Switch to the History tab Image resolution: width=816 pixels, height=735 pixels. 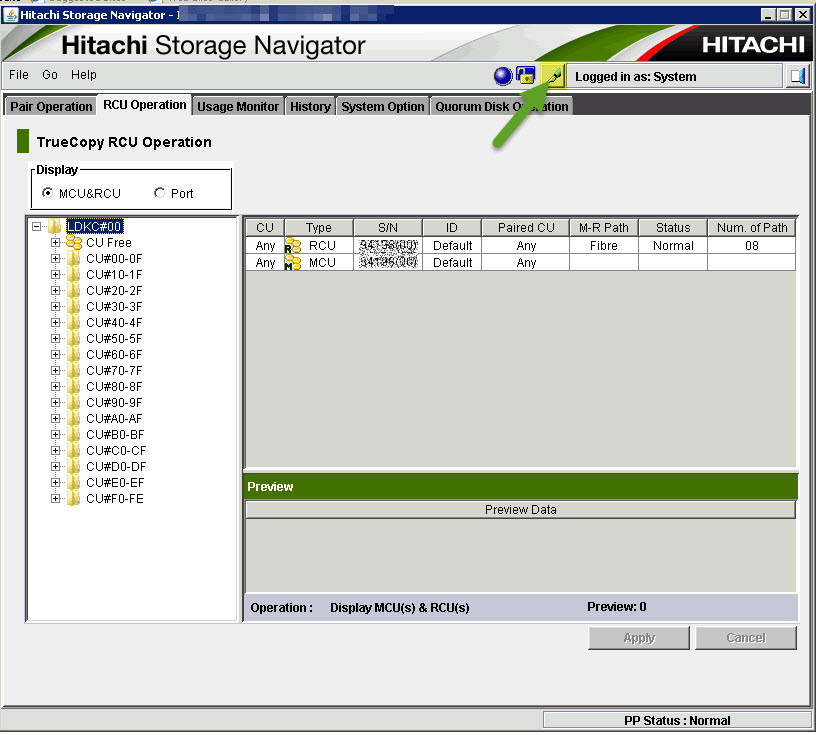tap(310, 106)
